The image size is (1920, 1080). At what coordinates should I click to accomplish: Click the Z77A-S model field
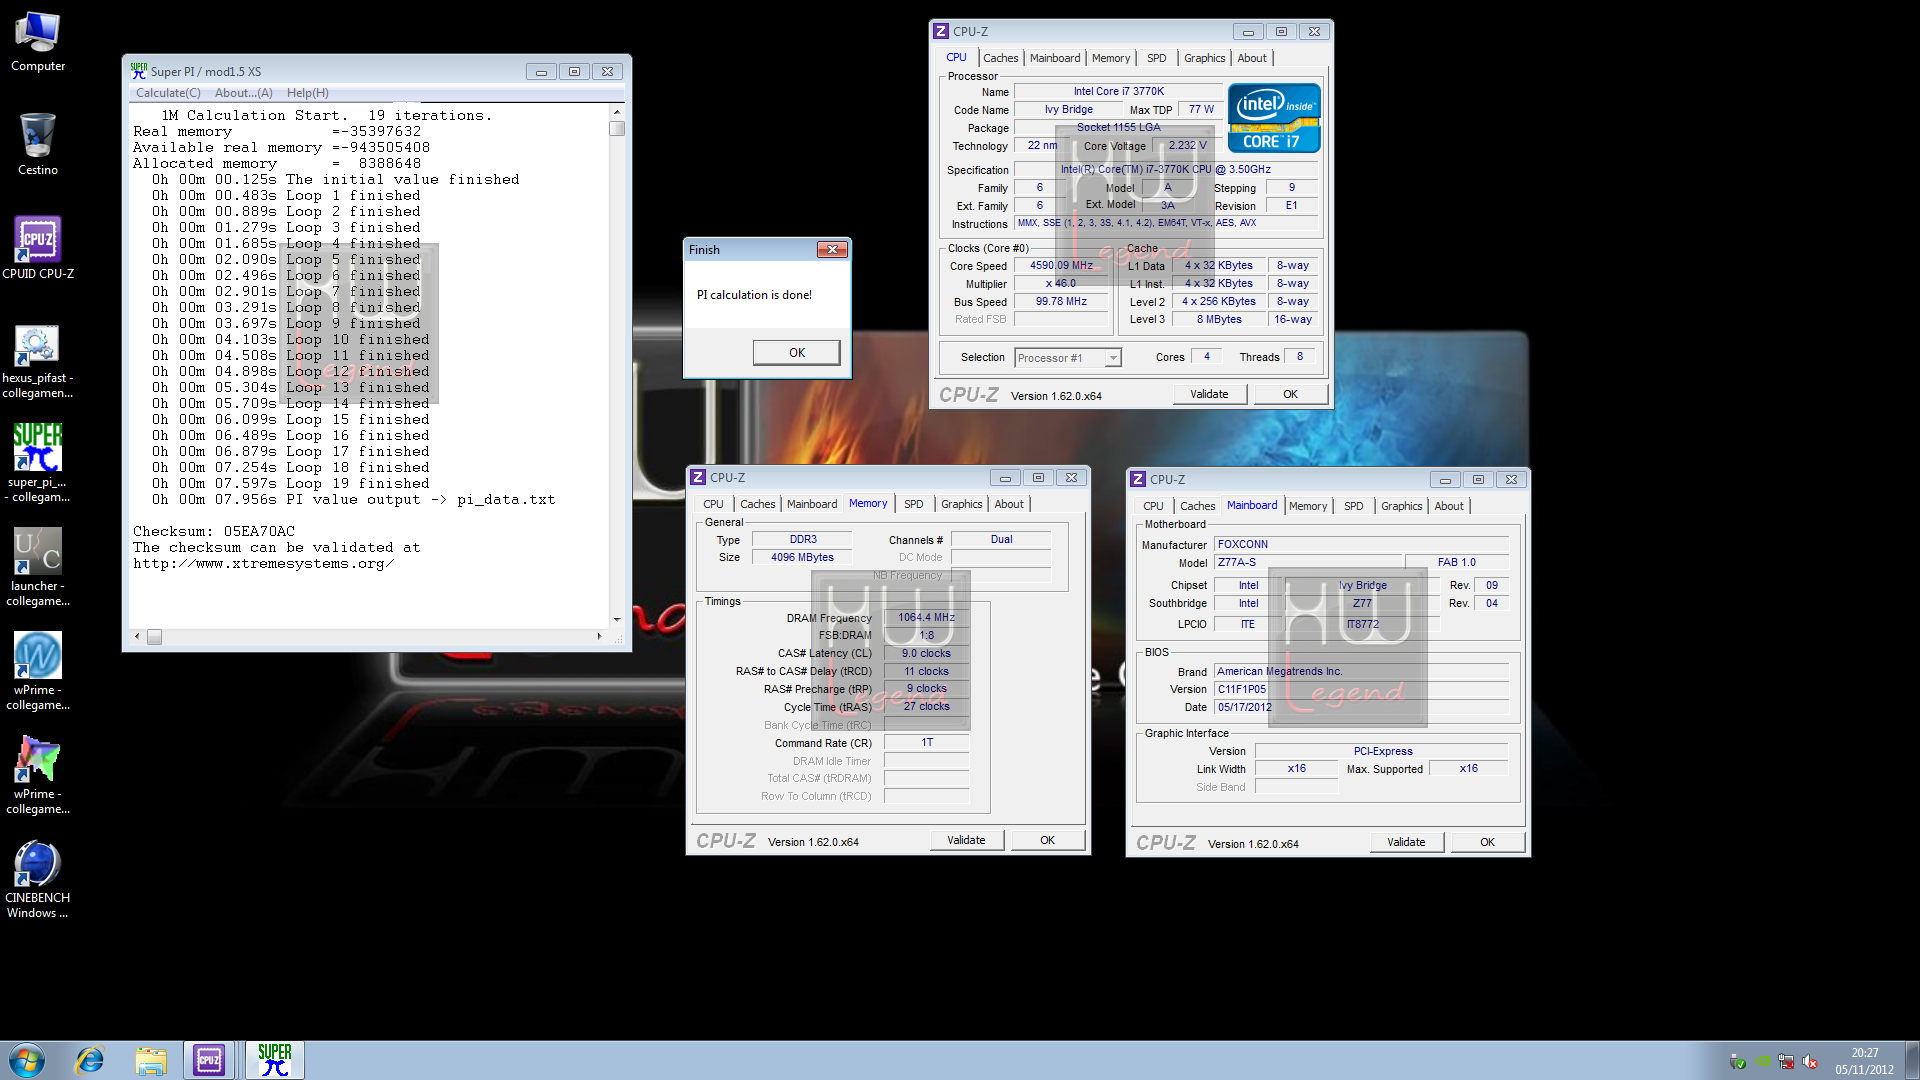(1306, 562)
